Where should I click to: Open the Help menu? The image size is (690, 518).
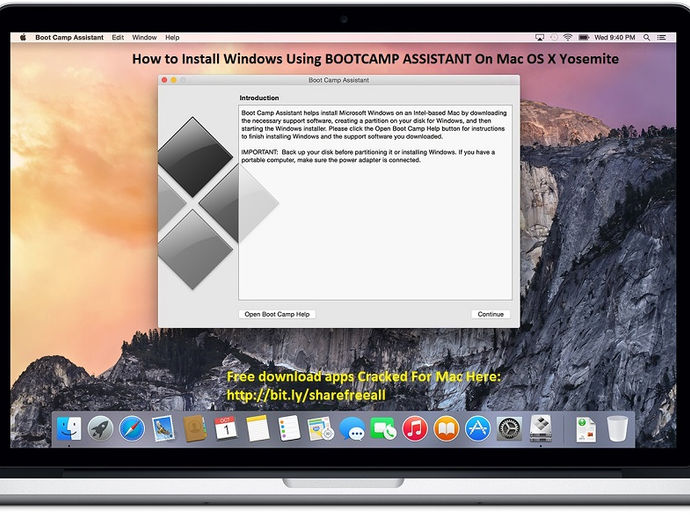pos(172,37)
